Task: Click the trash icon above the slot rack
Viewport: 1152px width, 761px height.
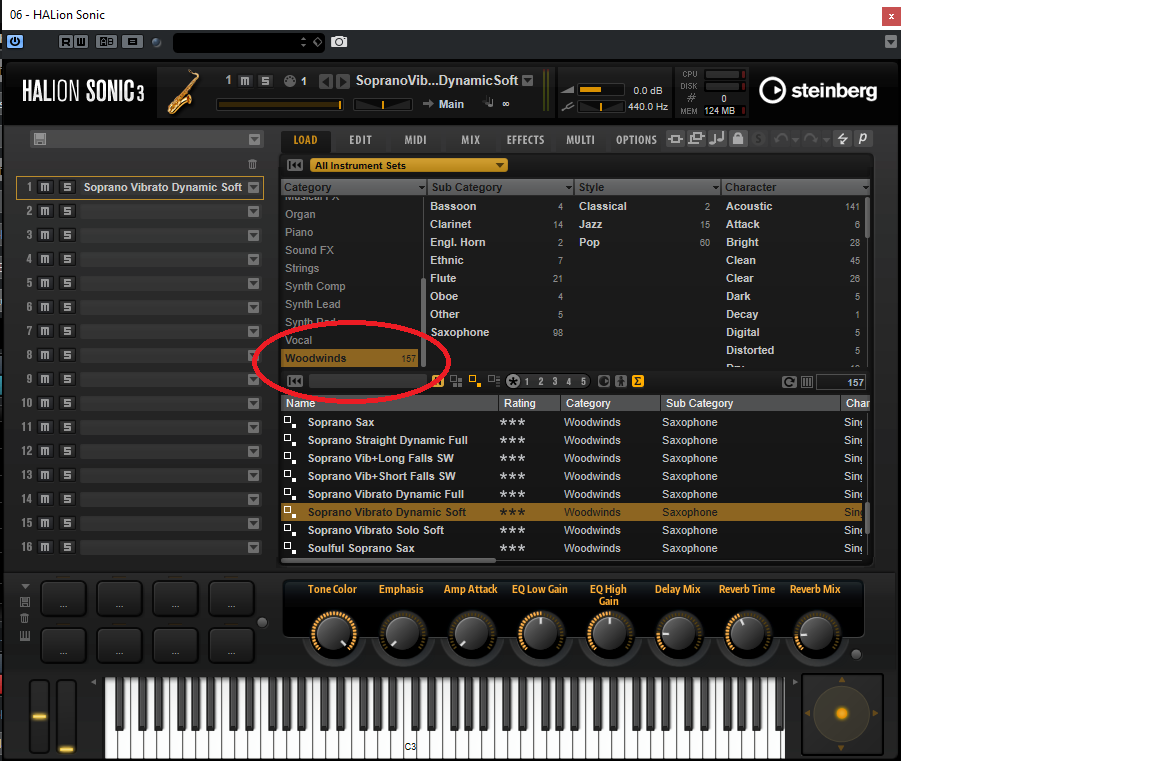Action: click(253, 165)
